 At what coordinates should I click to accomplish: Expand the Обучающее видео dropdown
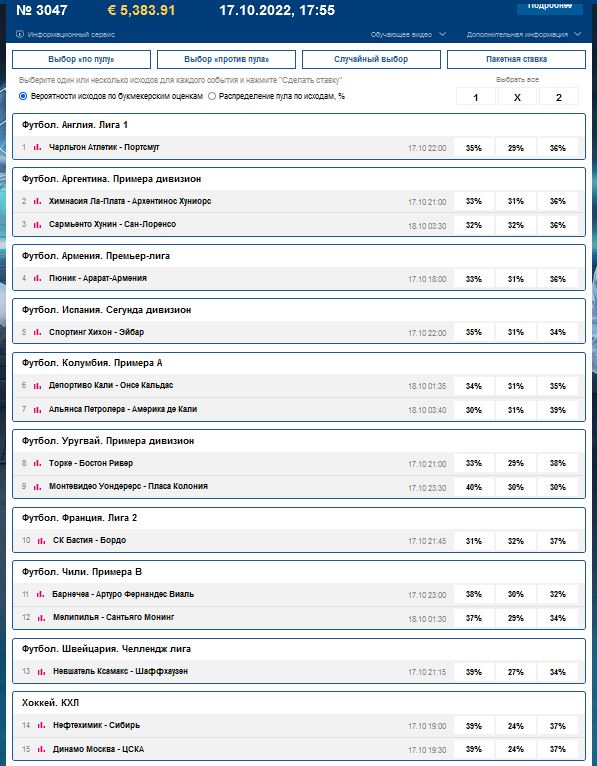click(408, 35)
